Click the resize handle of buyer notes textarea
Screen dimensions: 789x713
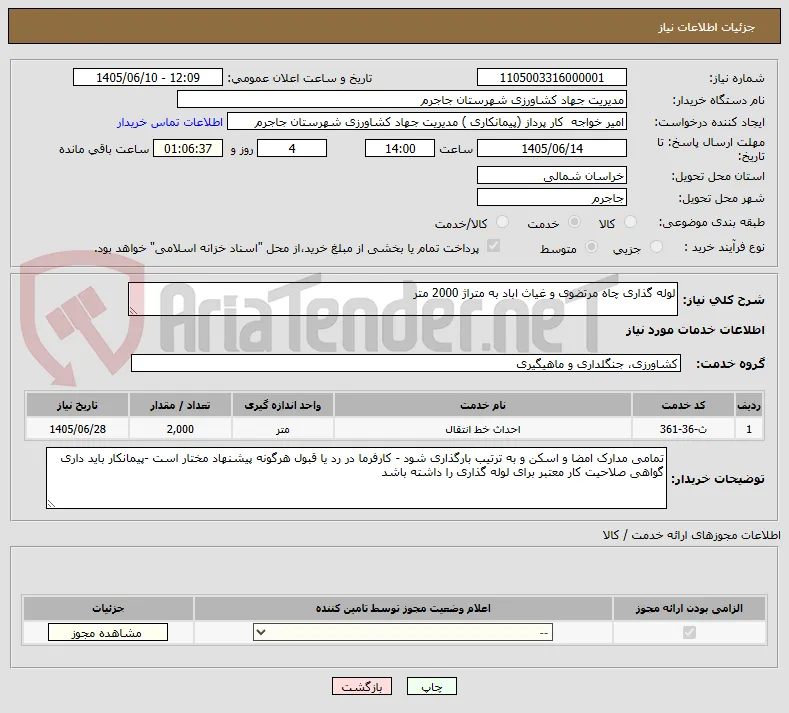(x=51, y=504)
